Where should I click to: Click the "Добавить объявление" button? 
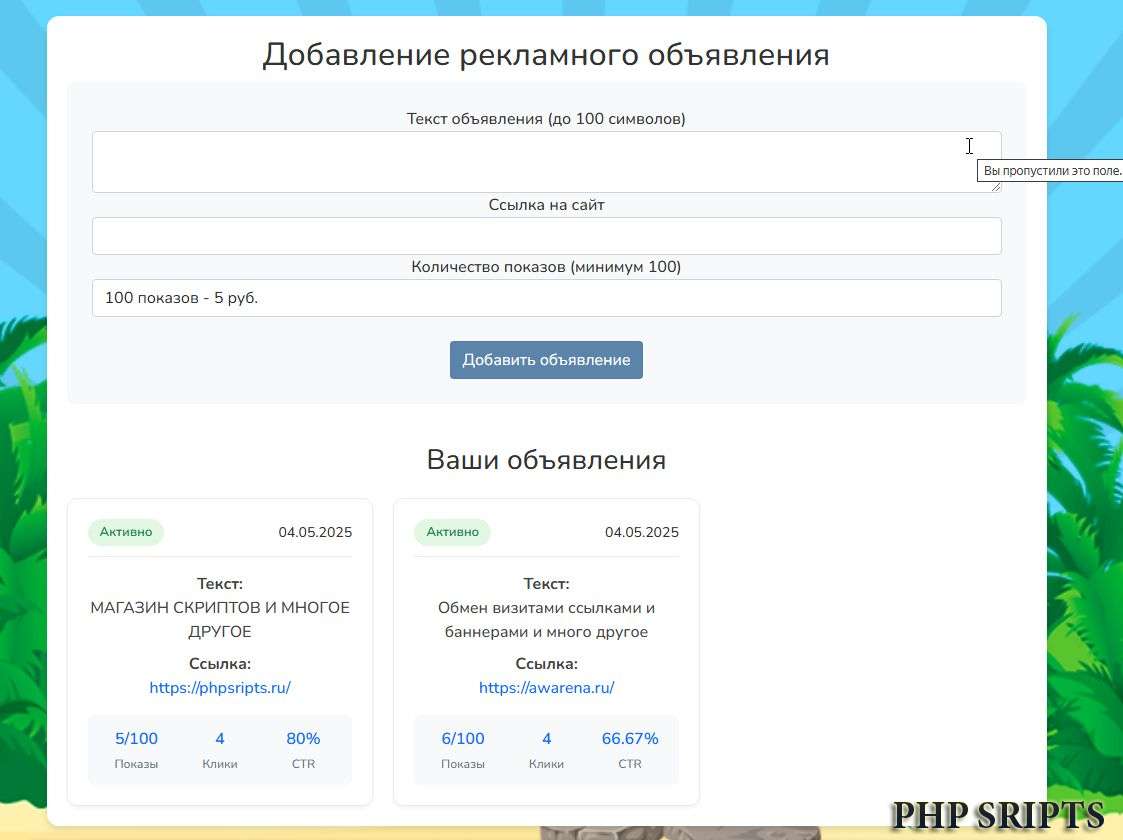point(546,359)
